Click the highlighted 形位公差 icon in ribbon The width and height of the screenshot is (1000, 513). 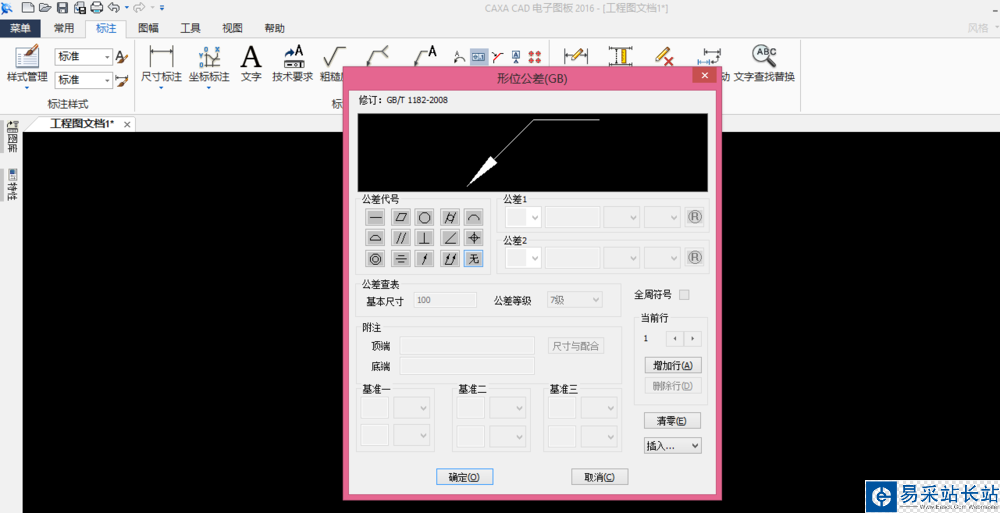tap(478, 56)
